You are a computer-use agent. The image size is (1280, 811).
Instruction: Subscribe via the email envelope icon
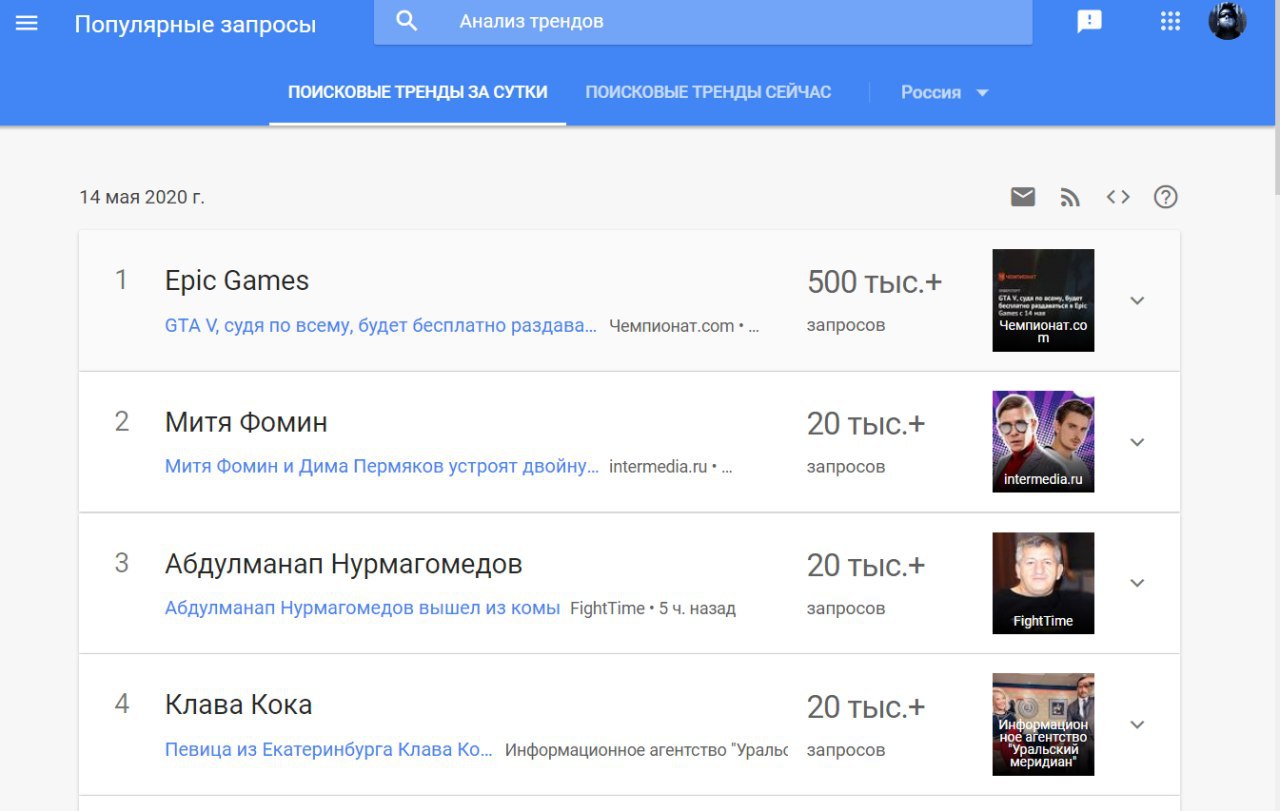pos(1023,197)
